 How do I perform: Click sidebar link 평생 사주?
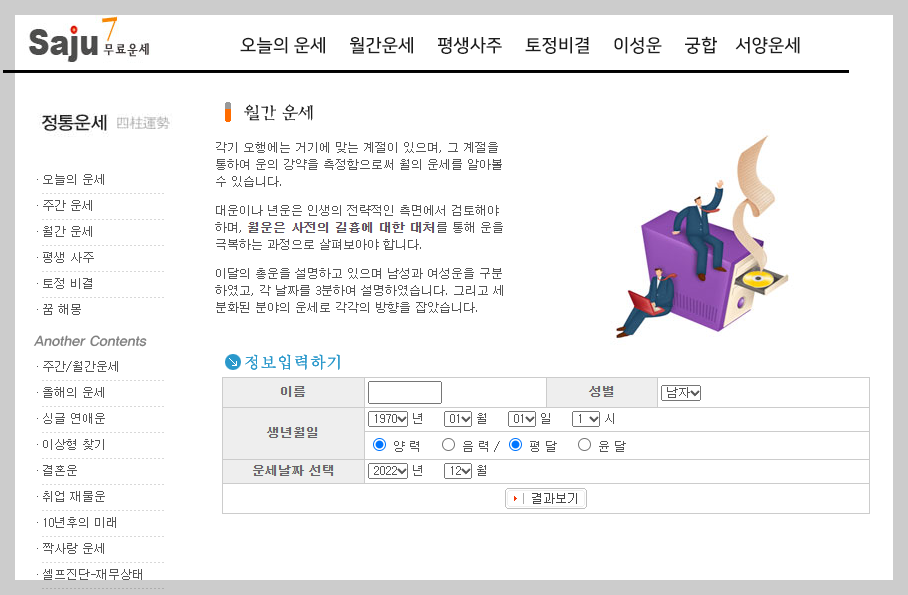point(68,257)
